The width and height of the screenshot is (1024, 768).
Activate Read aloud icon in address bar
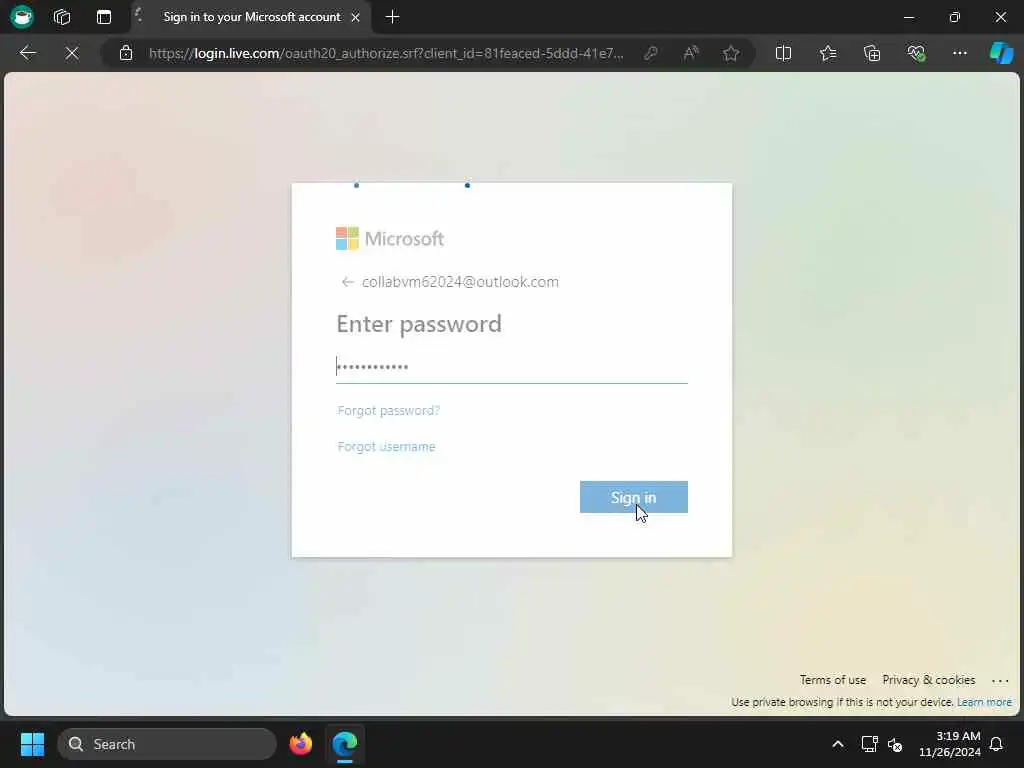click(x=690, y=53)
